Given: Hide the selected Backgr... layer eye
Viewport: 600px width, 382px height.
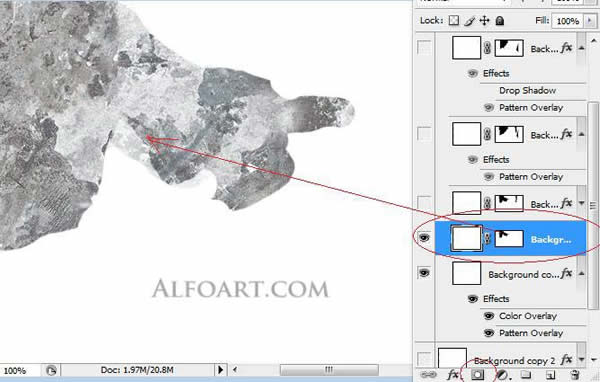Looking at the screenshot, I should pyautogui.click(x=424, y=238).
